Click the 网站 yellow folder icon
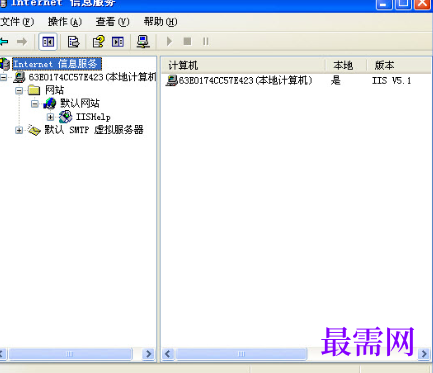The width and height of the screenshot is (433, 373). pos(34,90)
